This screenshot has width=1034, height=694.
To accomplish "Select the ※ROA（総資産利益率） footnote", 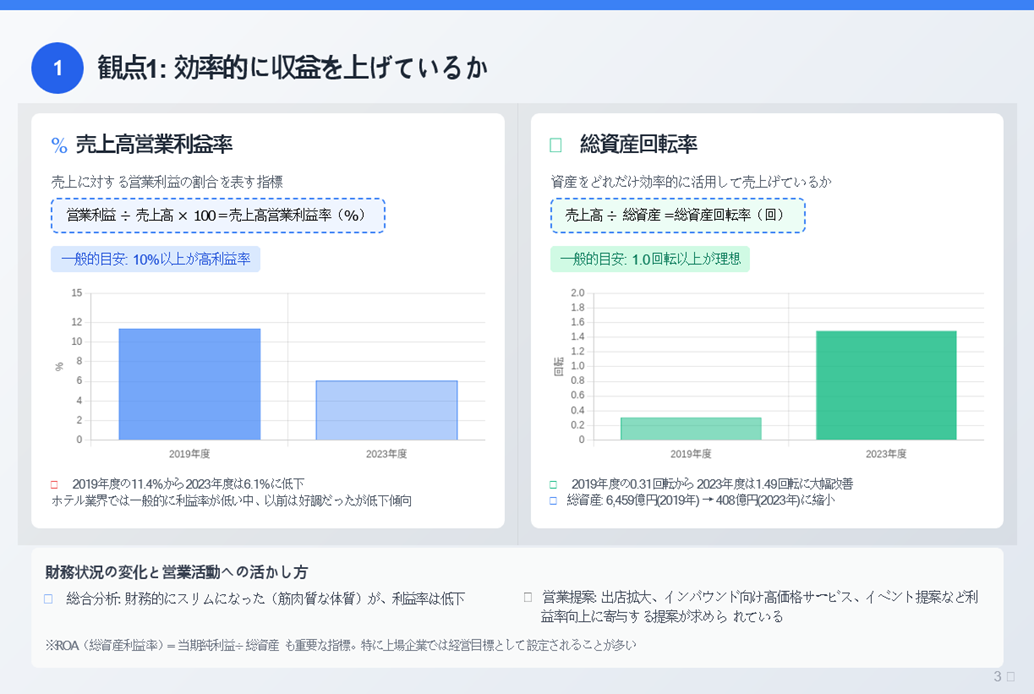I will [x=340, y=645].
